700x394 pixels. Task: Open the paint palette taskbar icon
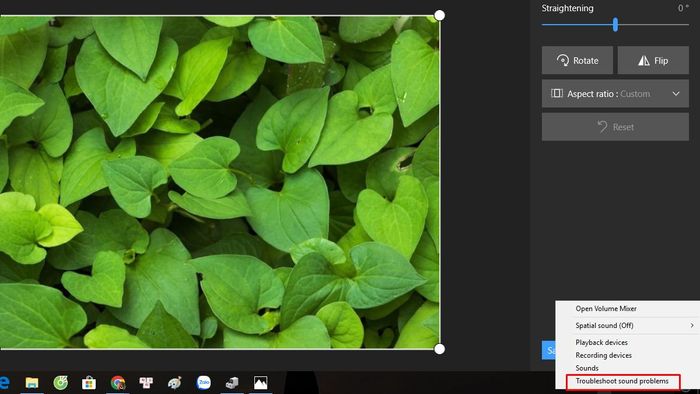click(x=175, y=383)
